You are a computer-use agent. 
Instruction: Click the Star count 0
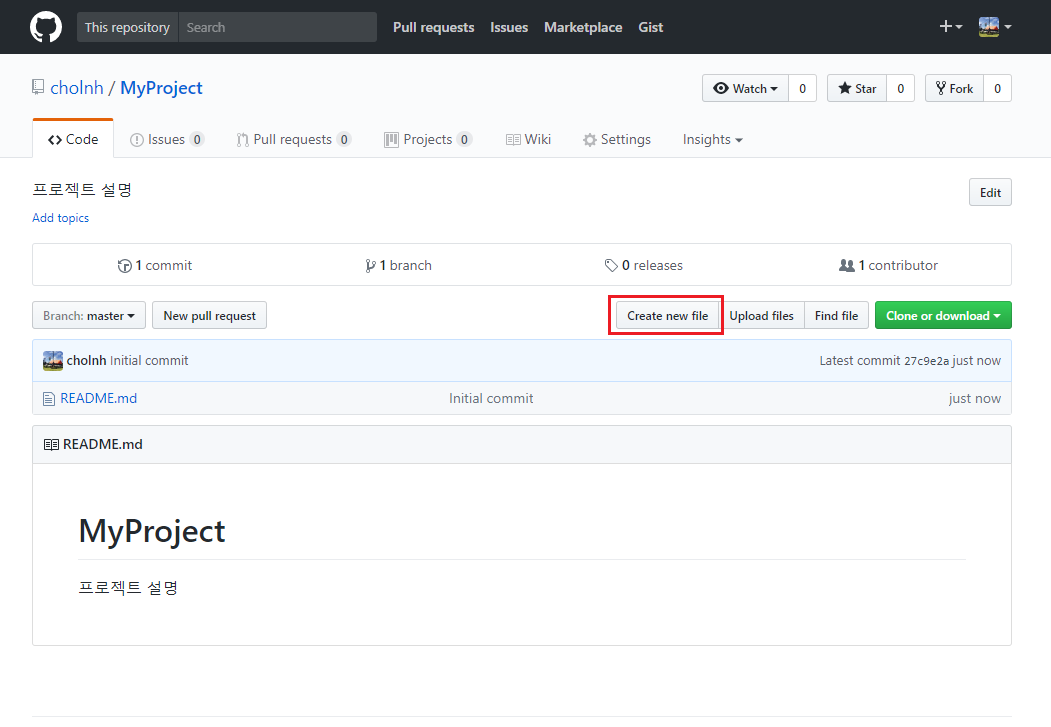point(900,88)
